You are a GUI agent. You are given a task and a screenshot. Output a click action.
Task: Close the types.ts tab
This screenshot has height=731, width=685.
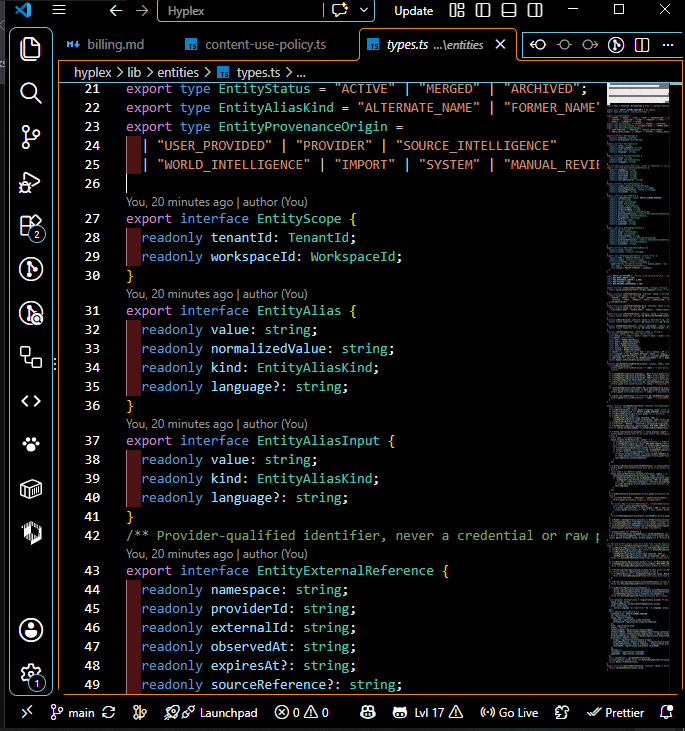[500, 45]
